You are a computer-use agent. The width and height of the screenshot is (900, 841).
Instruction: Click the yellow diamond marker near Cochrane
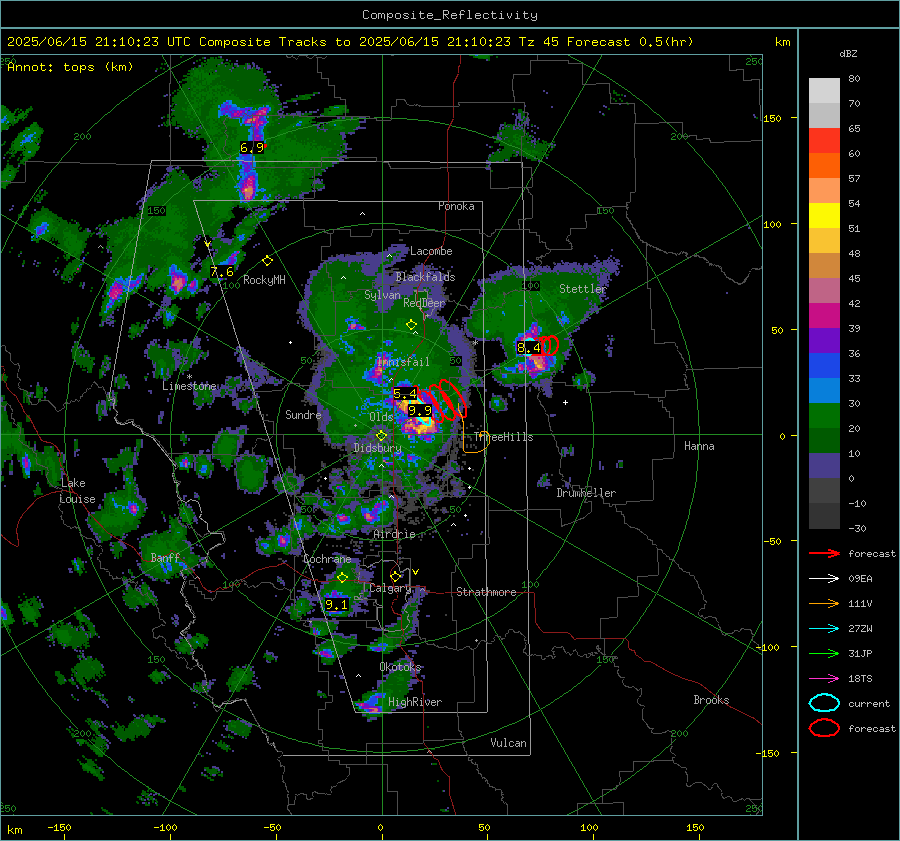pyautogui.click(x=343, y=577)
